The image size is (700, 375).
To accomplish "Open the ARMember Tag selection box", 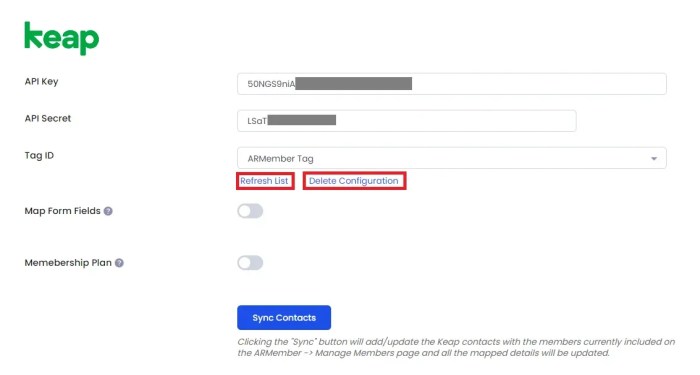I will (452, 158).
